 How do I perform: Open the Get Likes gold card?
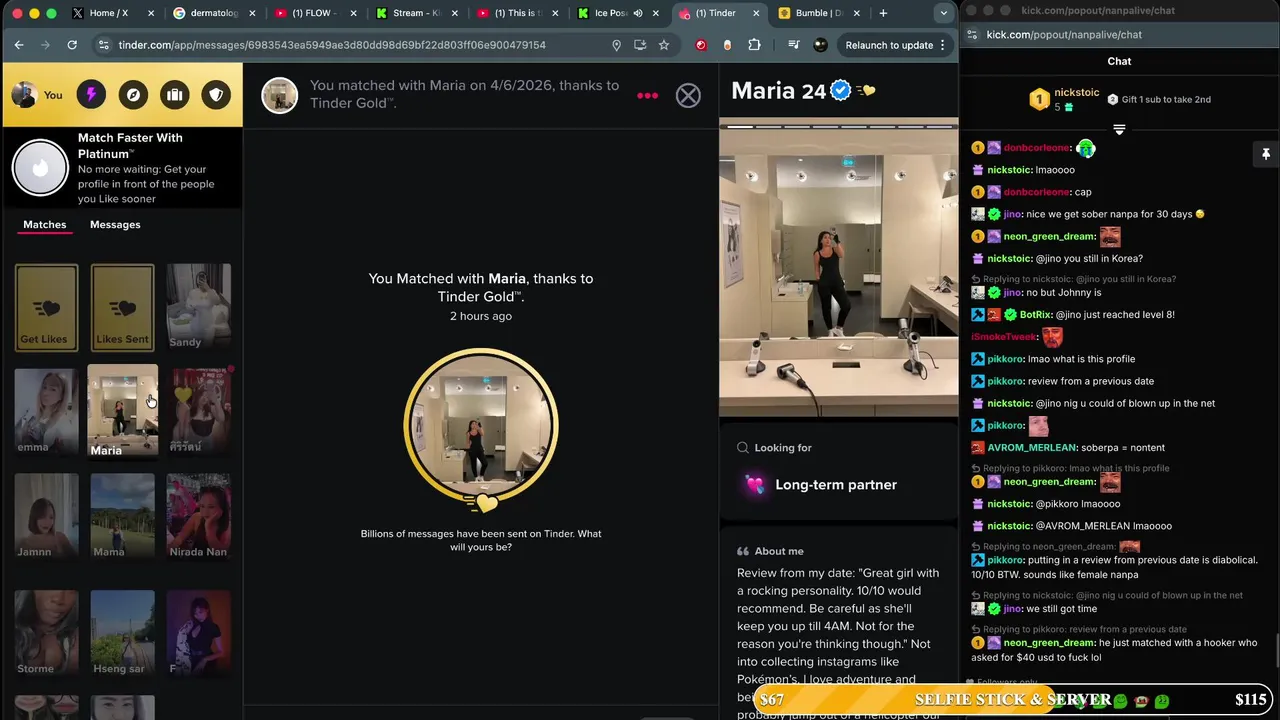[46, 307]
